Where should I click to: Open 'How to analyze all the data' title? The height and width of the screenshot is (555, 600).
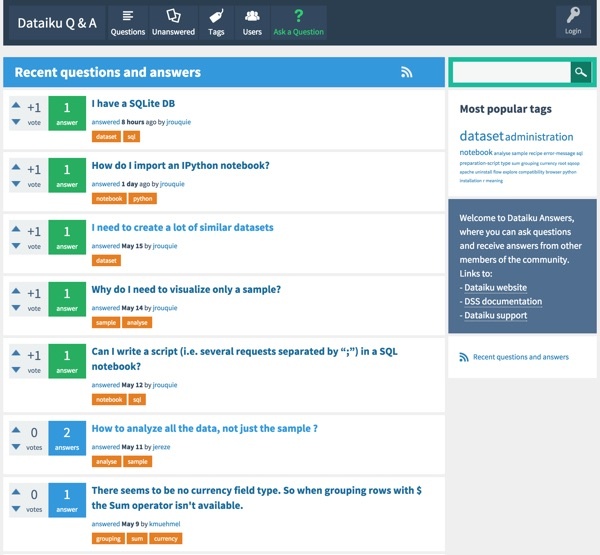pyautogui.click(x=204, y=428)
